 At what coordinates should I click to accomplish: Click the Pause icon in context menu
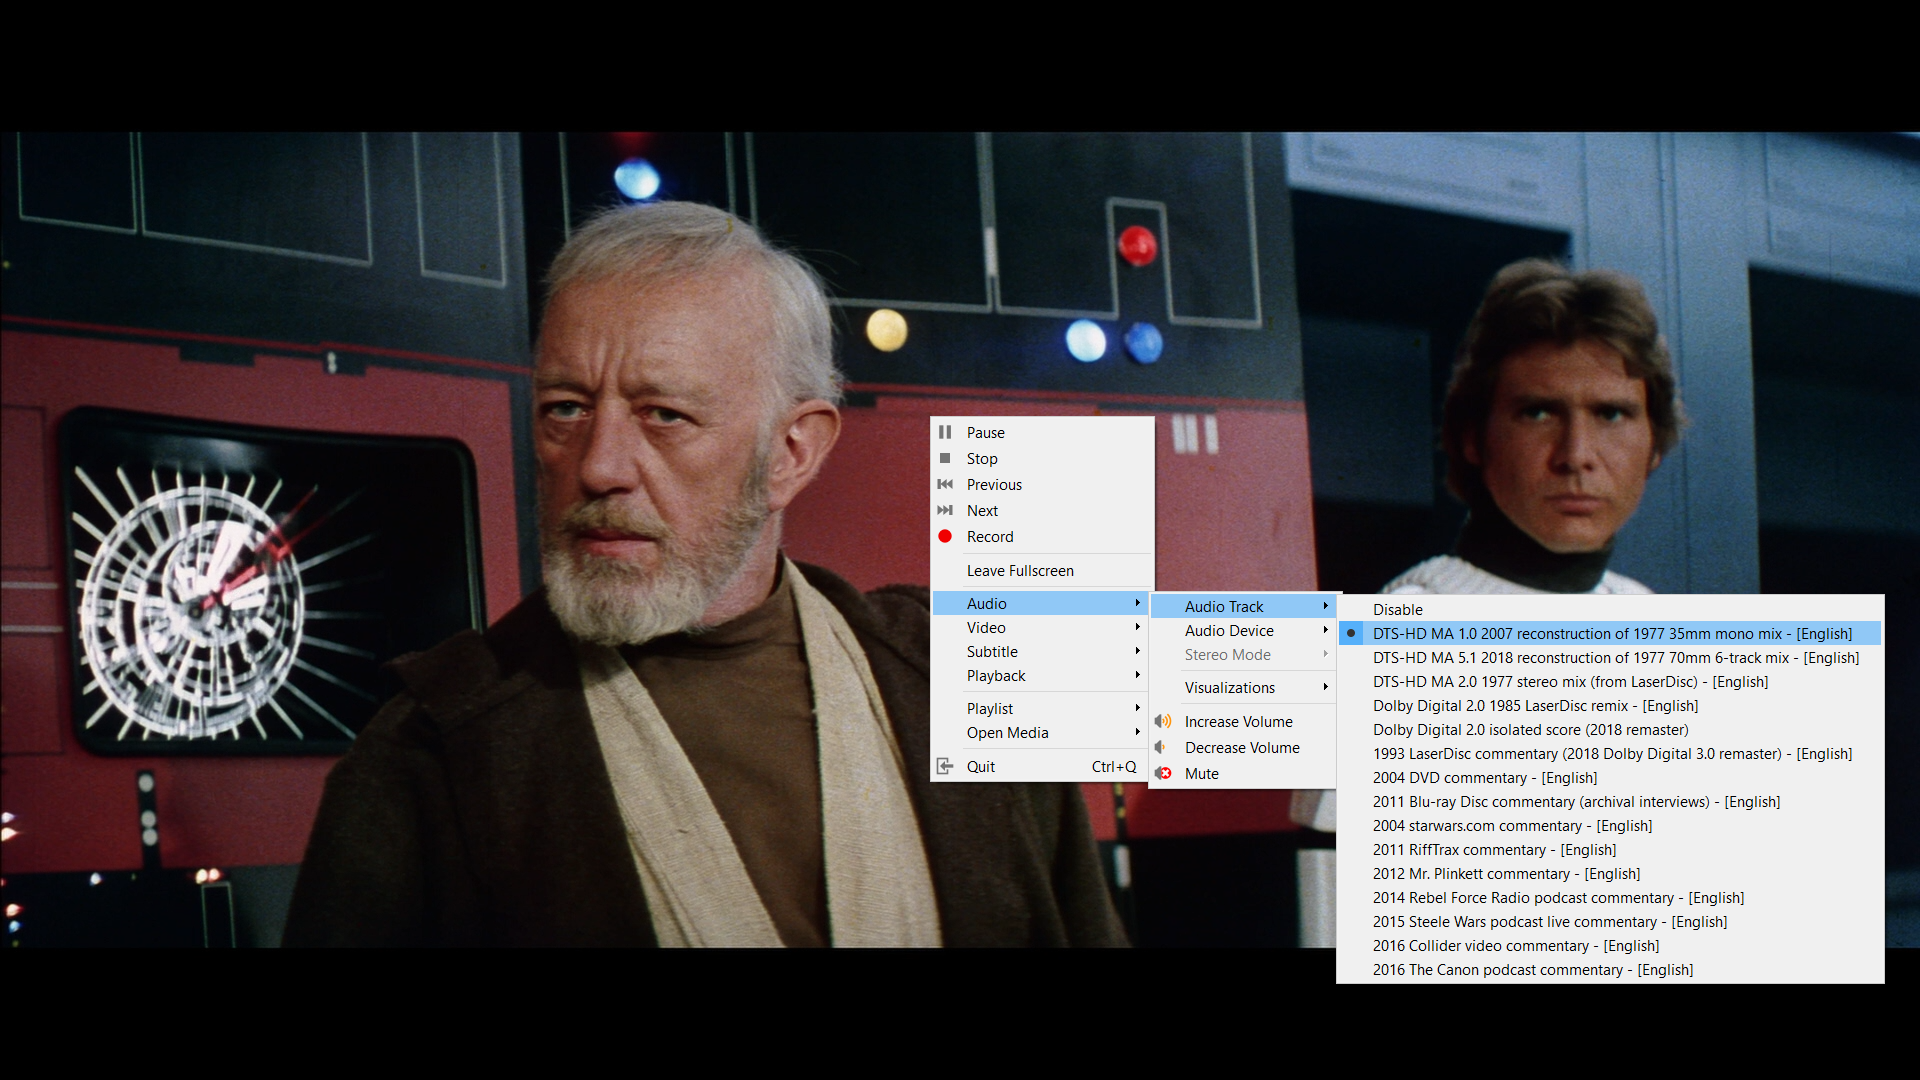click(945, 432)
